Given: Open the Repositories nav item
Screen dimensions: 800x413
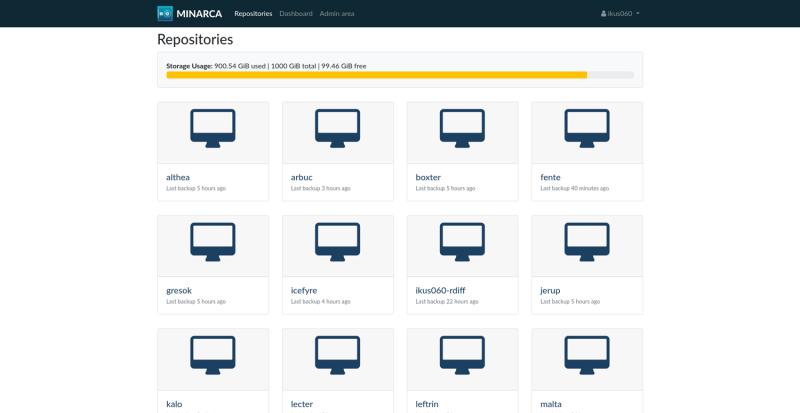Looking at the screenshot, I should click(x=253, y=14).
